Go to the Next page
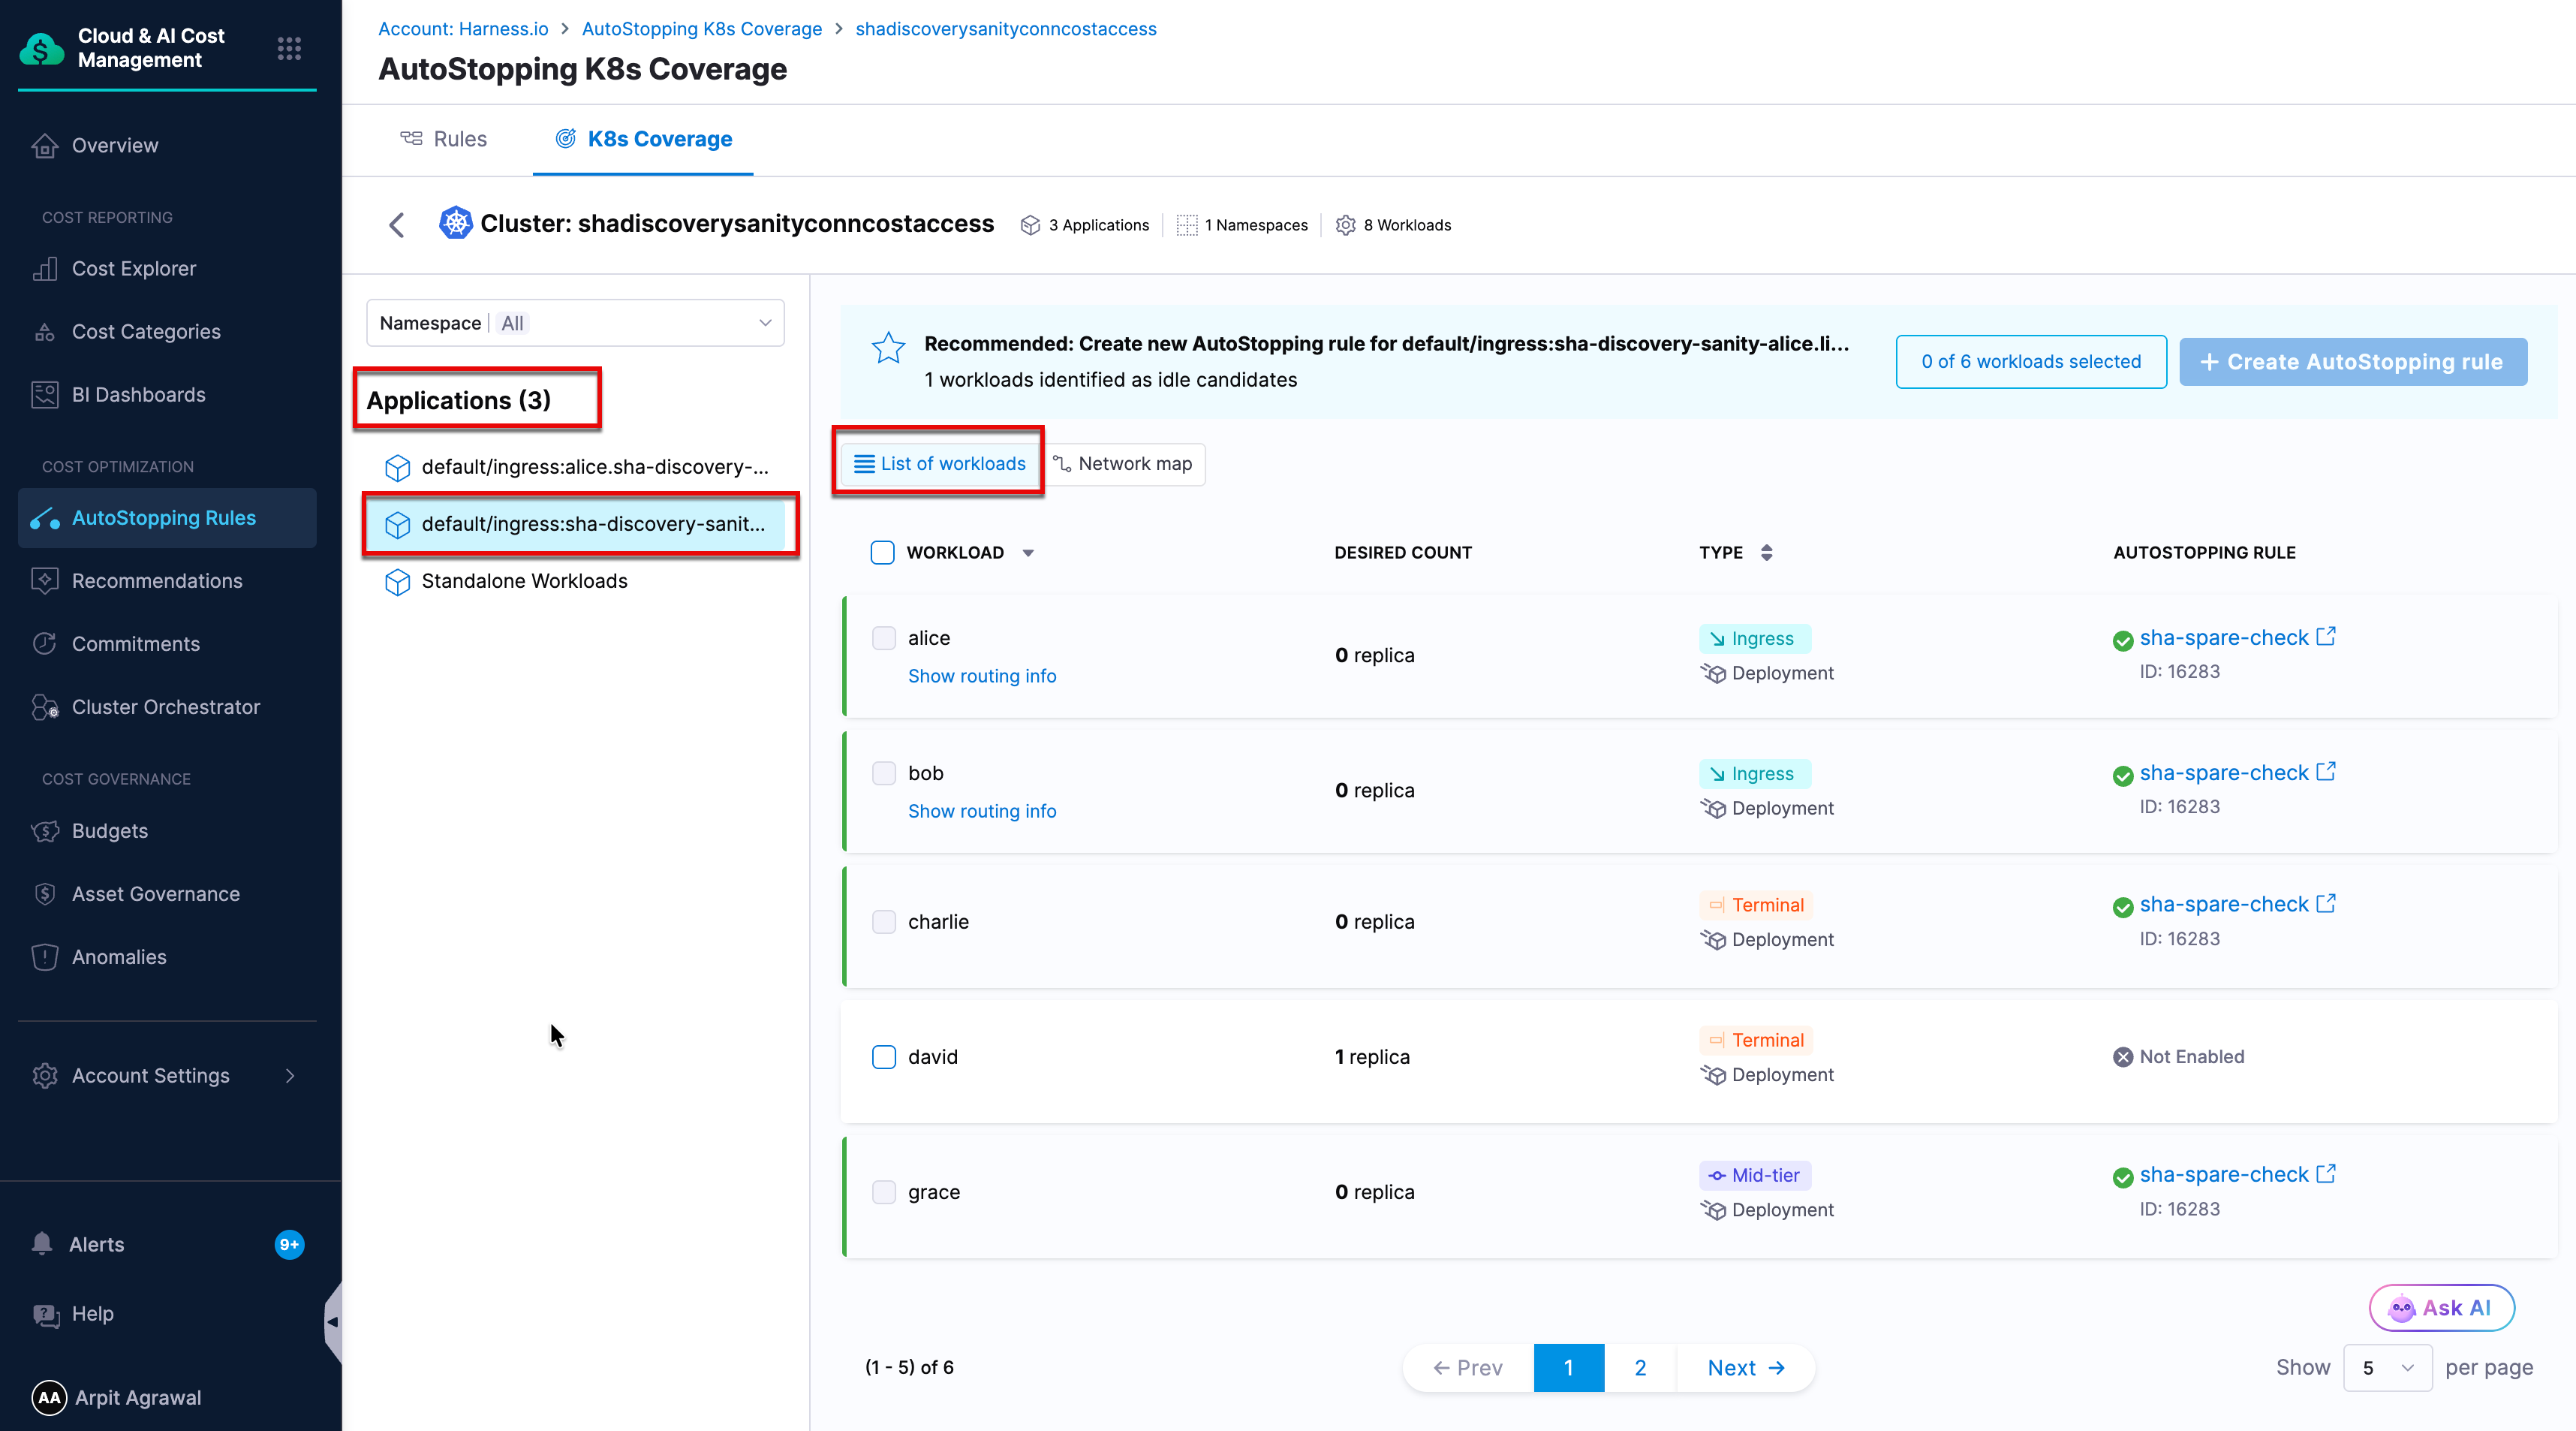 point(1746,1367)
